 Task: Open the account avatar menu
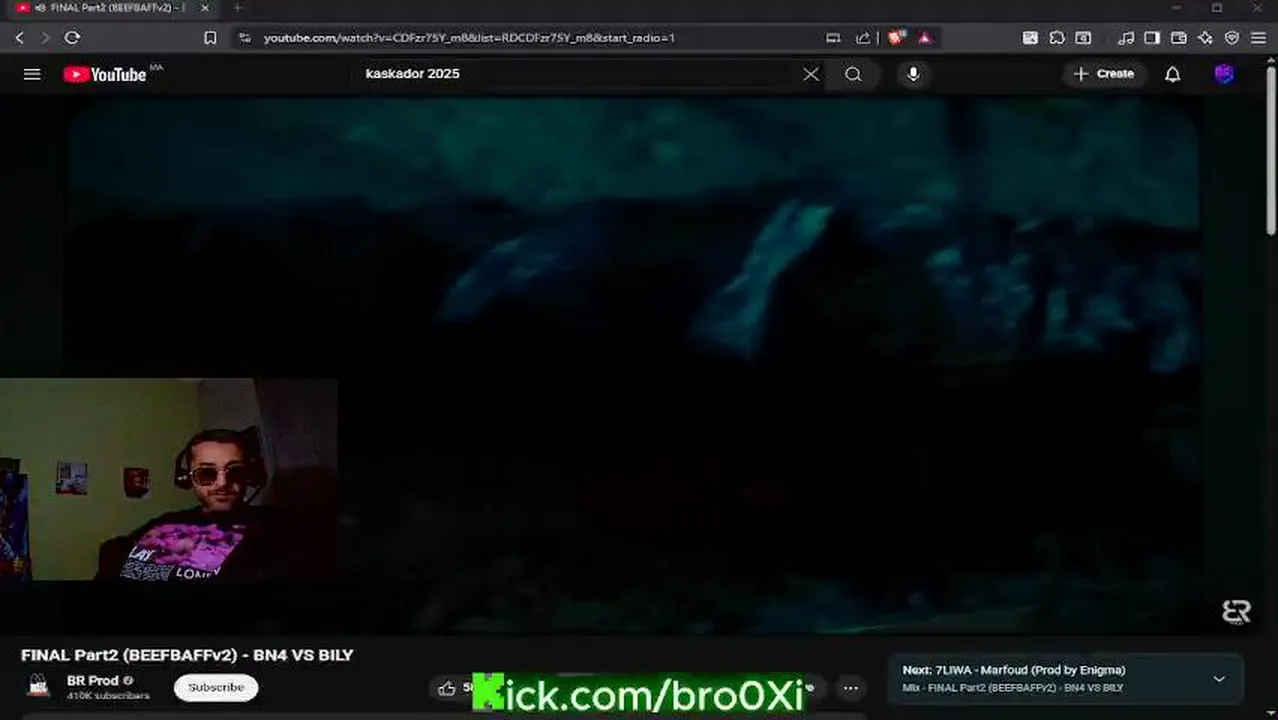(1224, 74)
